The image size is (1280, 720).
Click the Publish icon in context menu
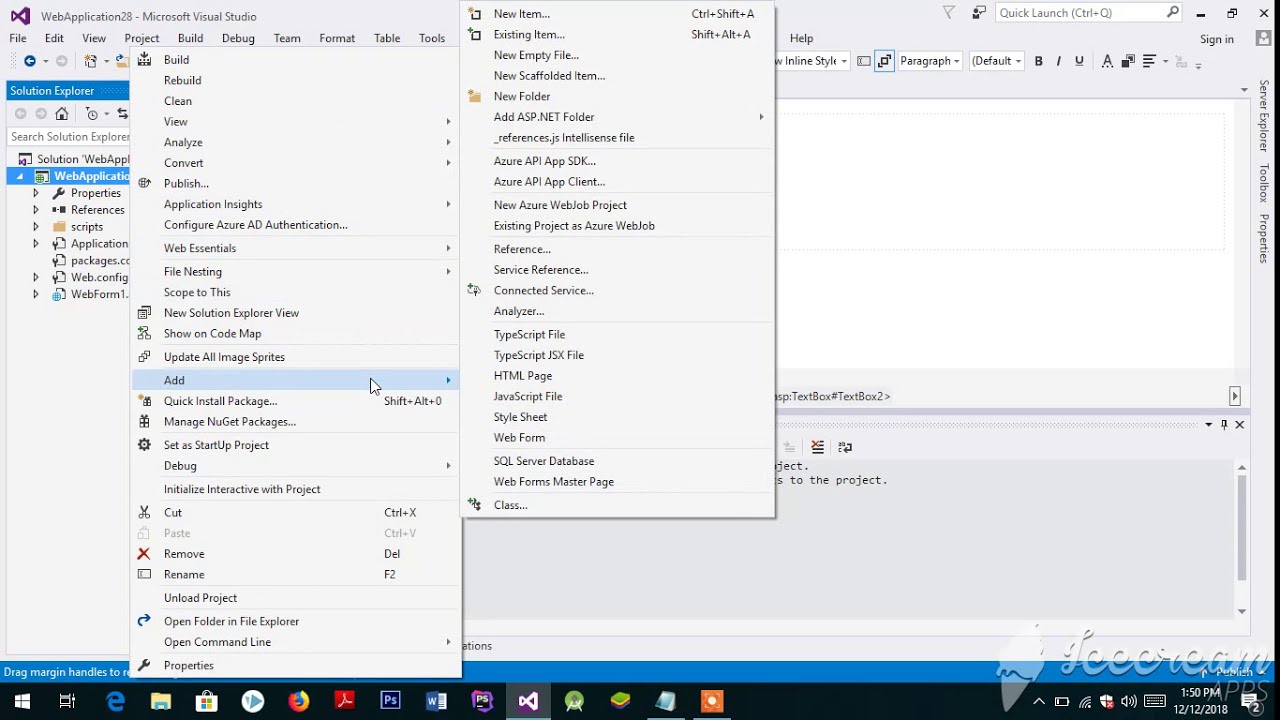point(144,183)
